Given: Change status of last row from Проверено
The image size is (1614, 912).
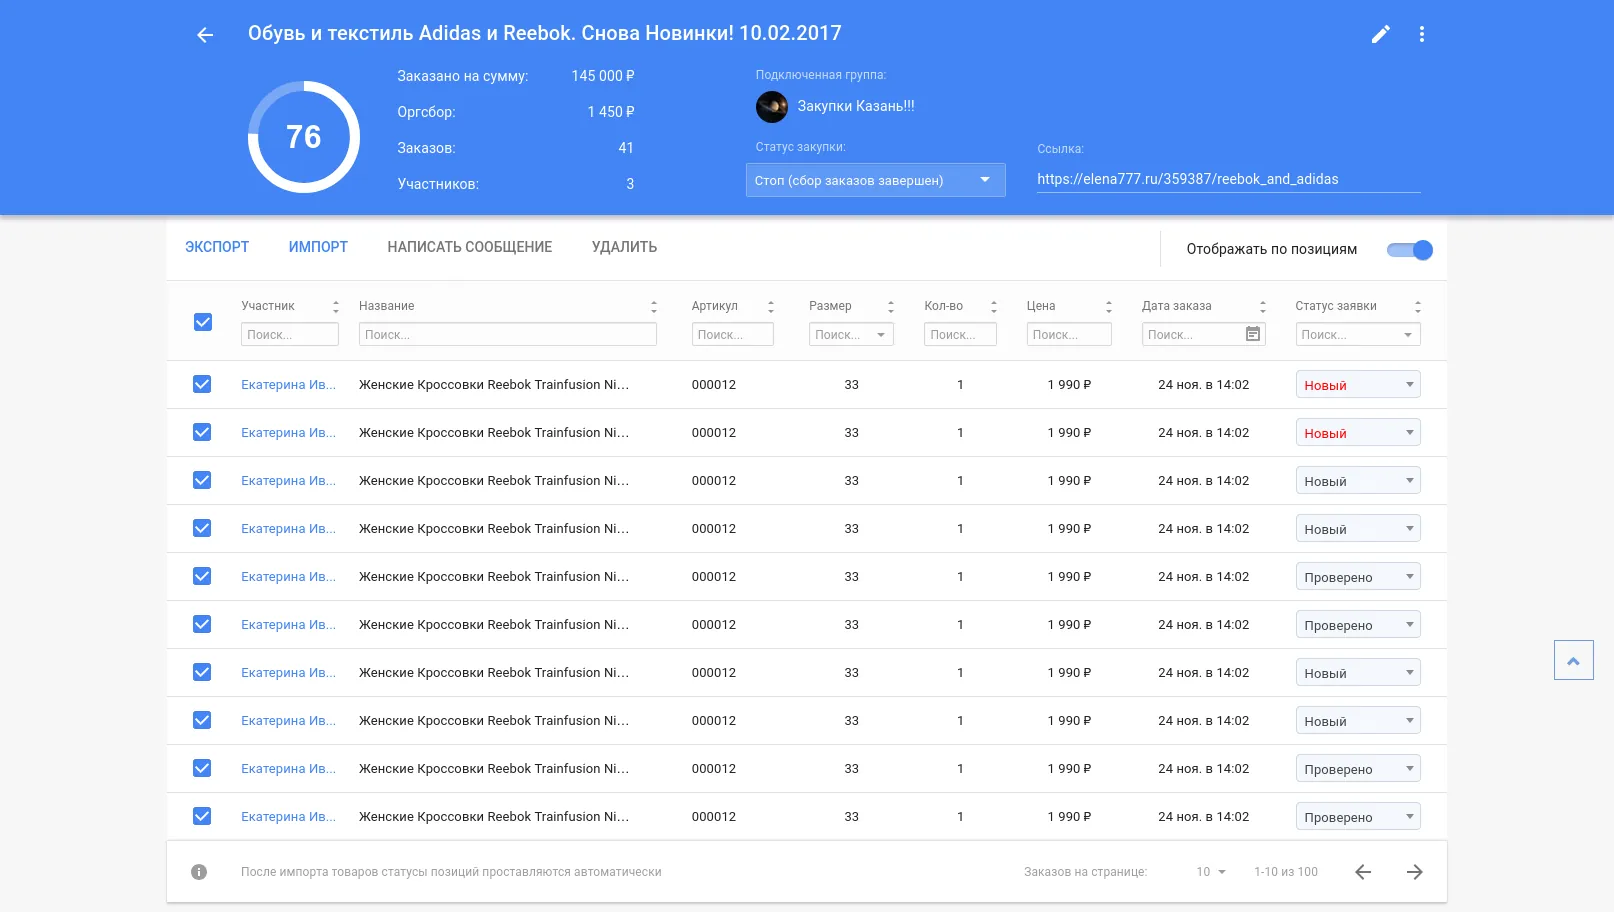Looking at the screenshot, I should (x=1358, y=817).
